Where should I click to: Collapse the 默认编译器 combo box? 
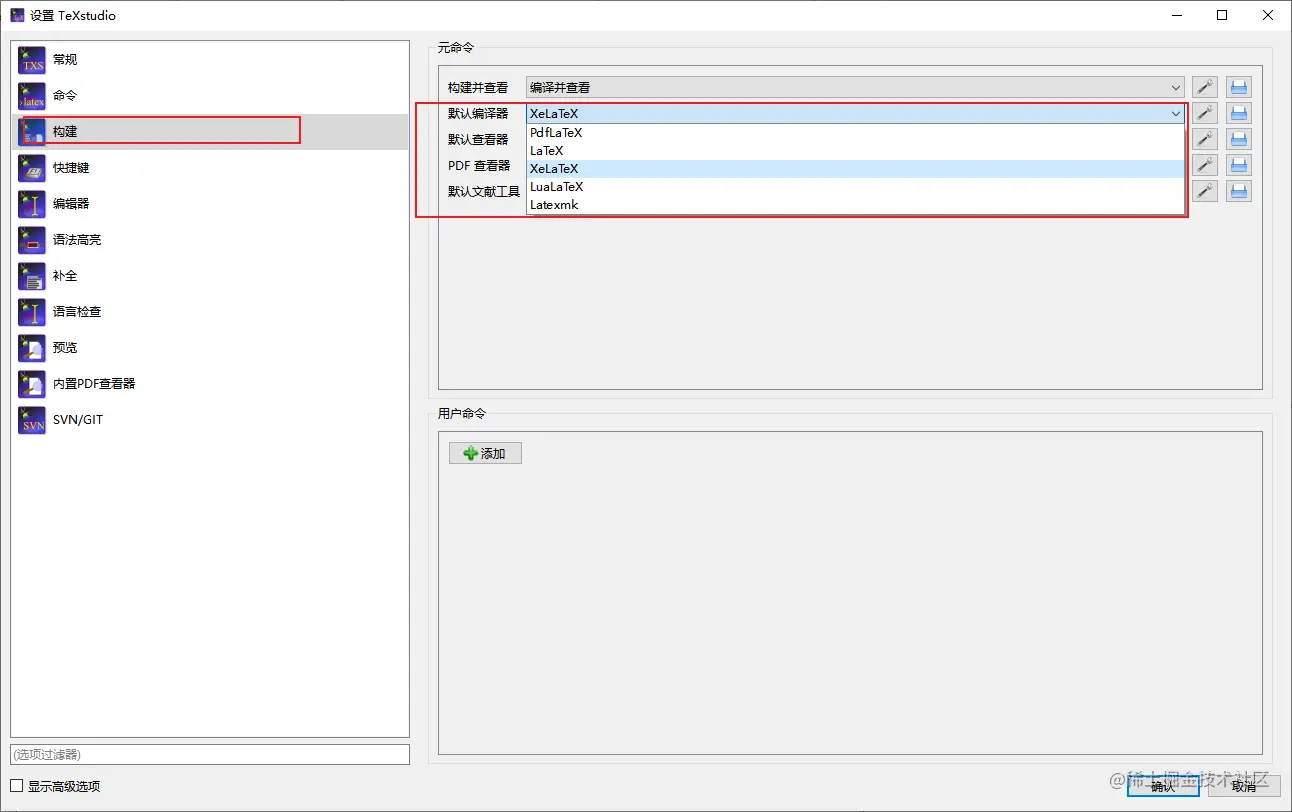(855, 114)
